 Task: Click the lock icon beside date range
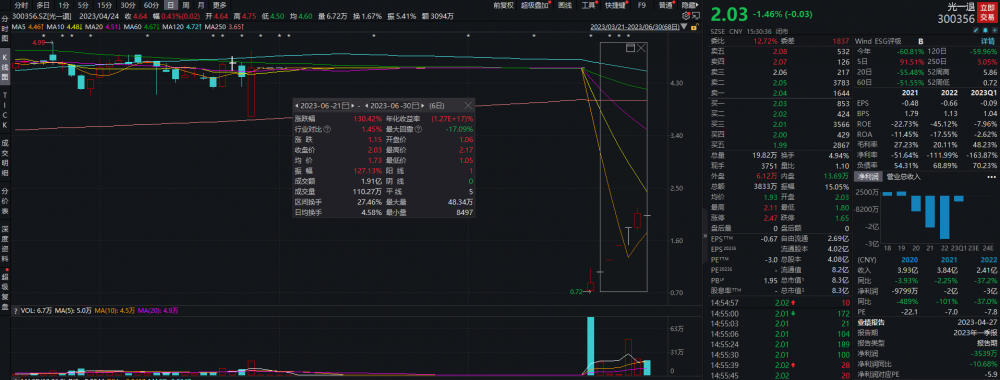(x=695, y=27)
